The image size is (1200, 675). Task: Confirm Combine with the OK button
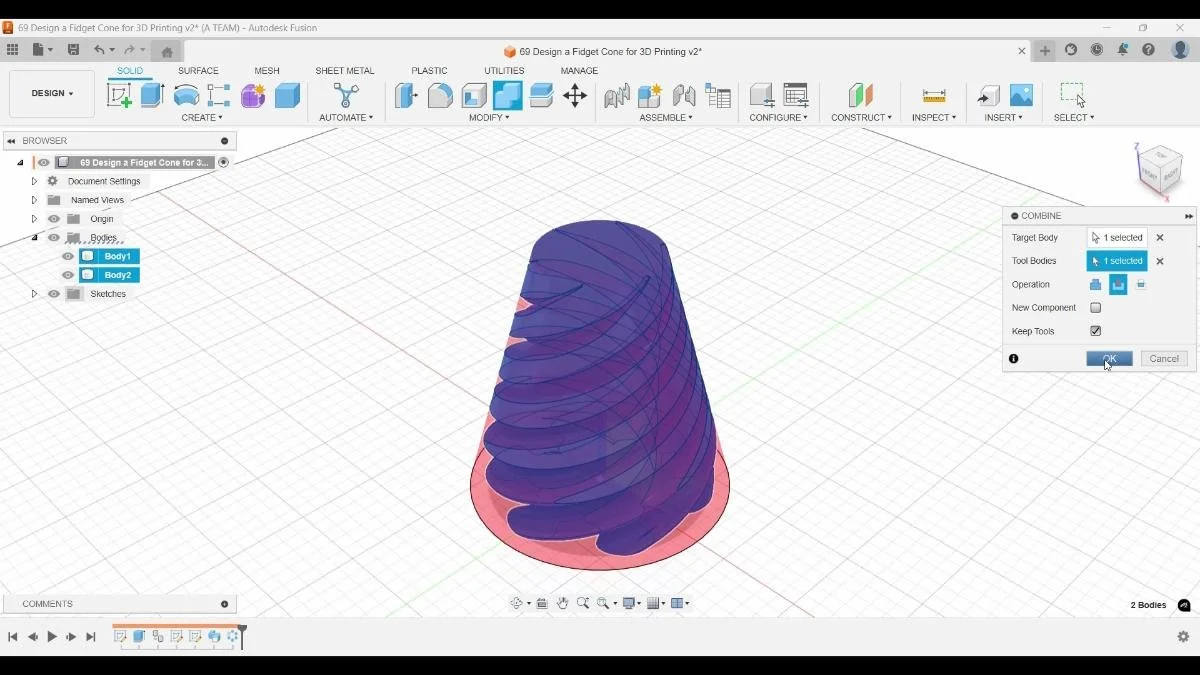point(1109,358)
